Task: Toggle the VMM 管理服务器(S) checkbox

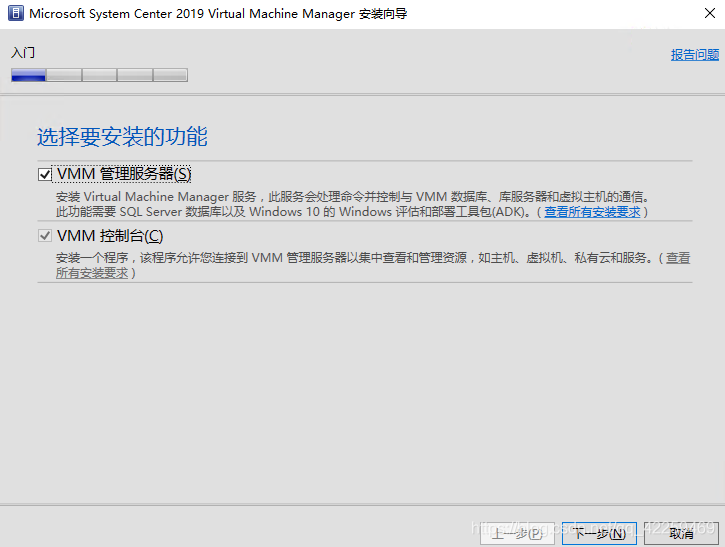Action: (45, 175)
